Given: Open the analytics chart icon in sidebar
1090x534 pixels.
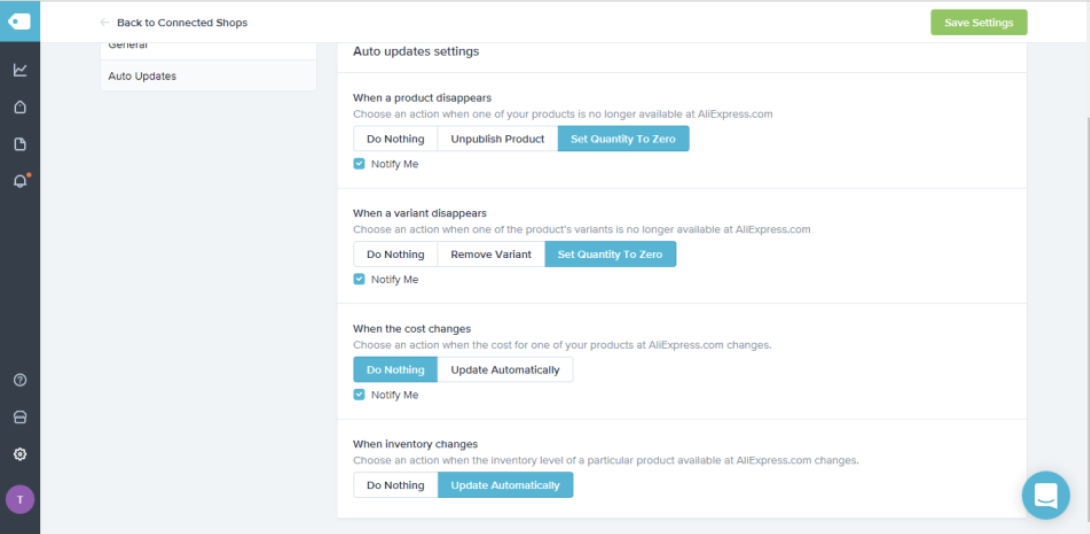Looking at the screenshot, I should 20,70.
